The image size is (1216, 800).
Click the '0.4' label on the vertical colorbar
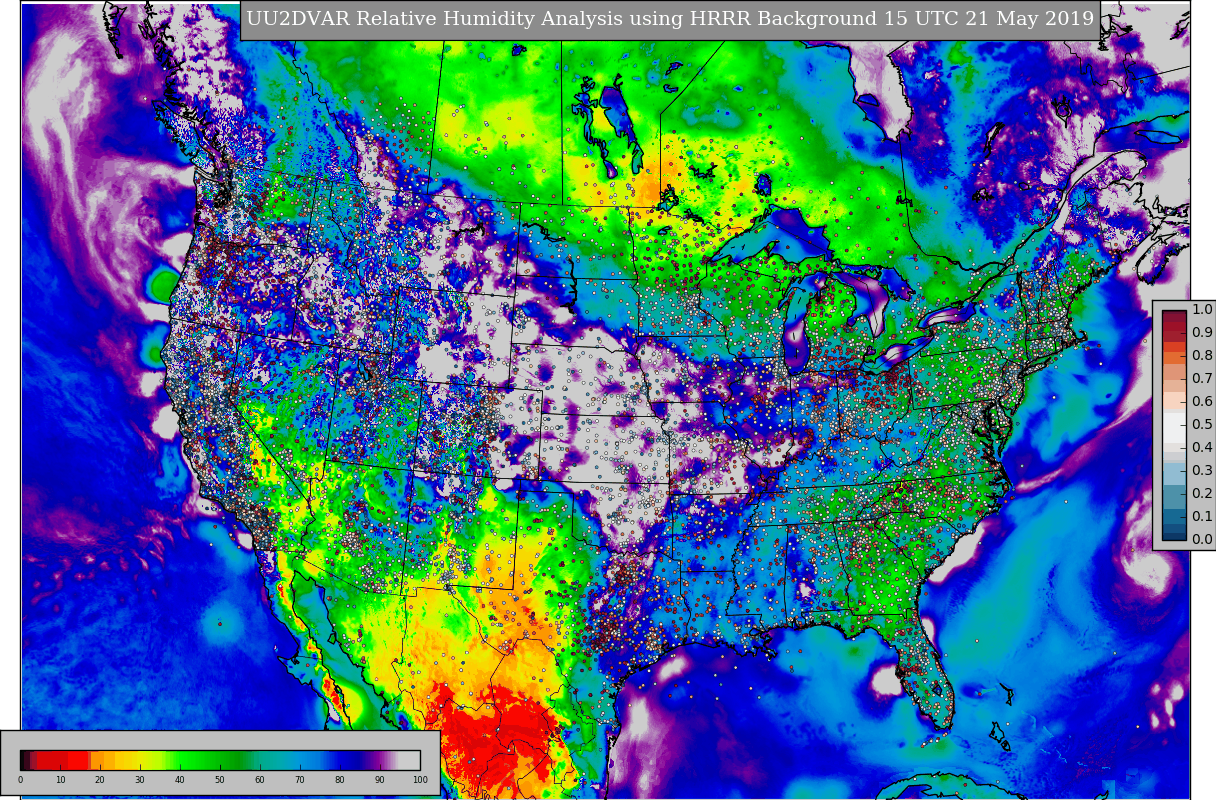[1202, 448]
